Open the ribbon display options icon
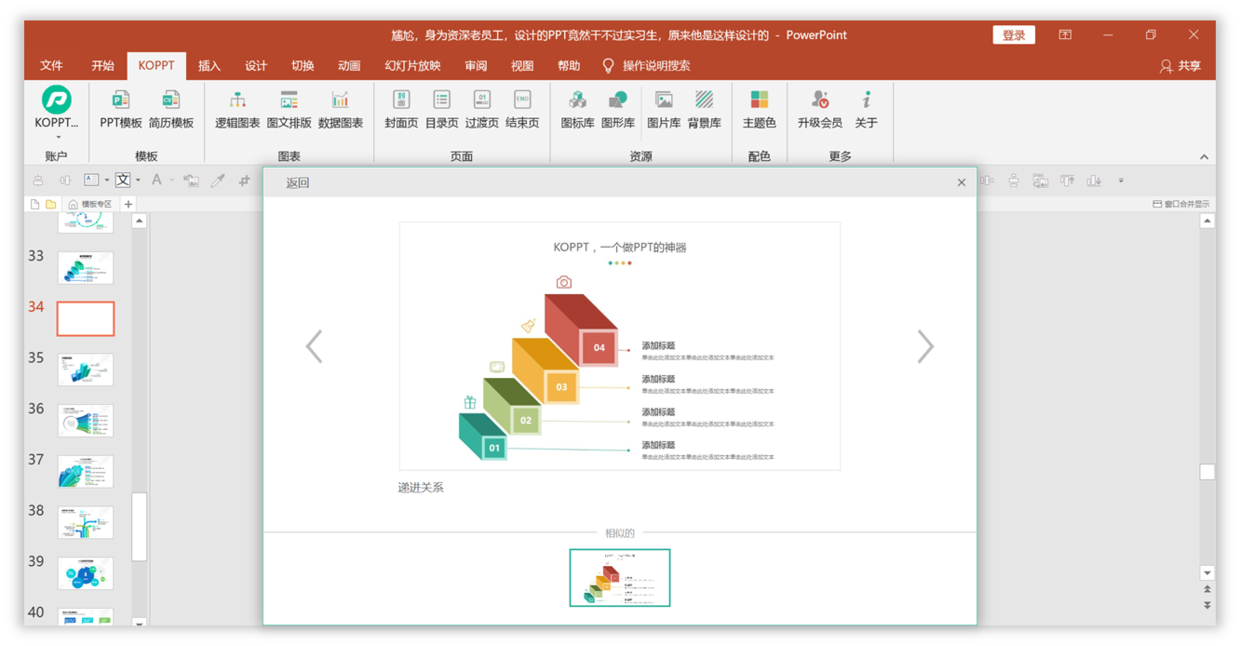Screen dimensions: 1240x646 (x=1065, y=35)
